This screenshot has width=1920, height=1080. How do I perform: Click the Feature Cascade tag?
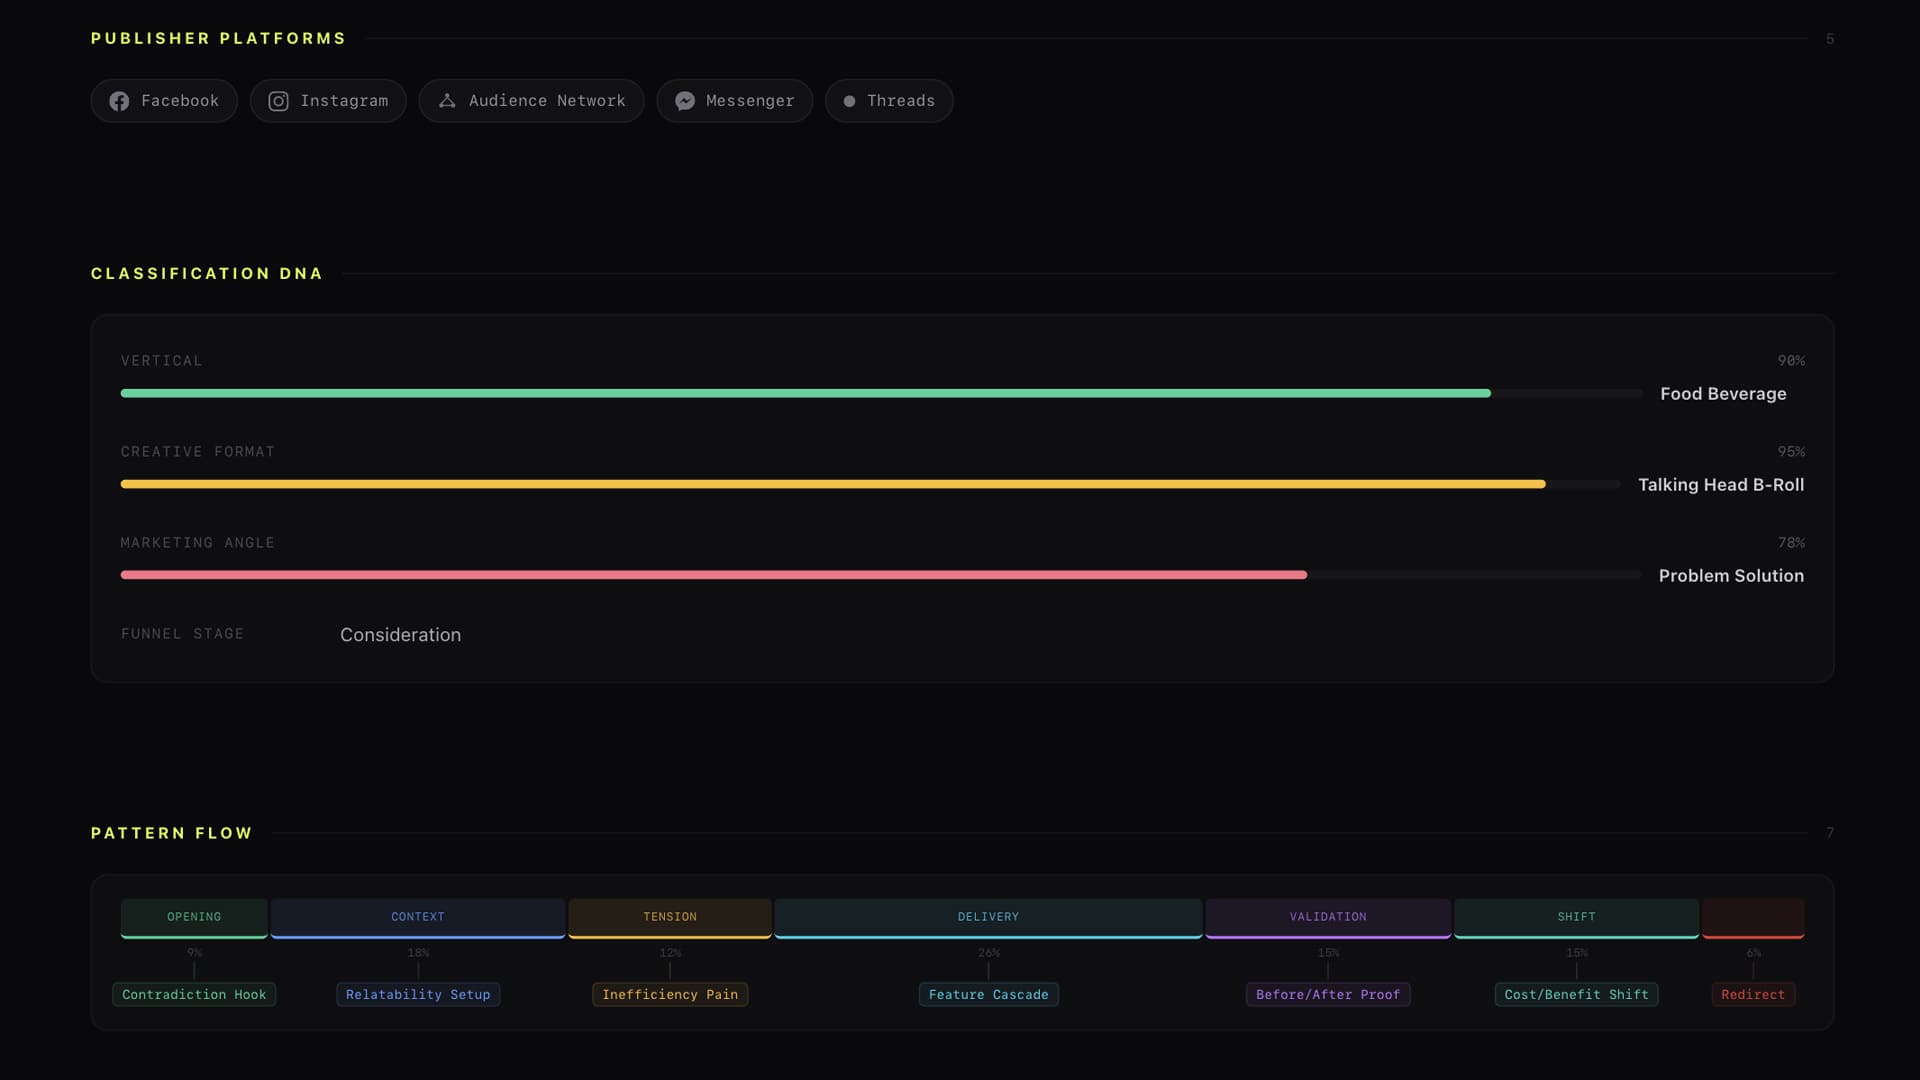[988, 994]
